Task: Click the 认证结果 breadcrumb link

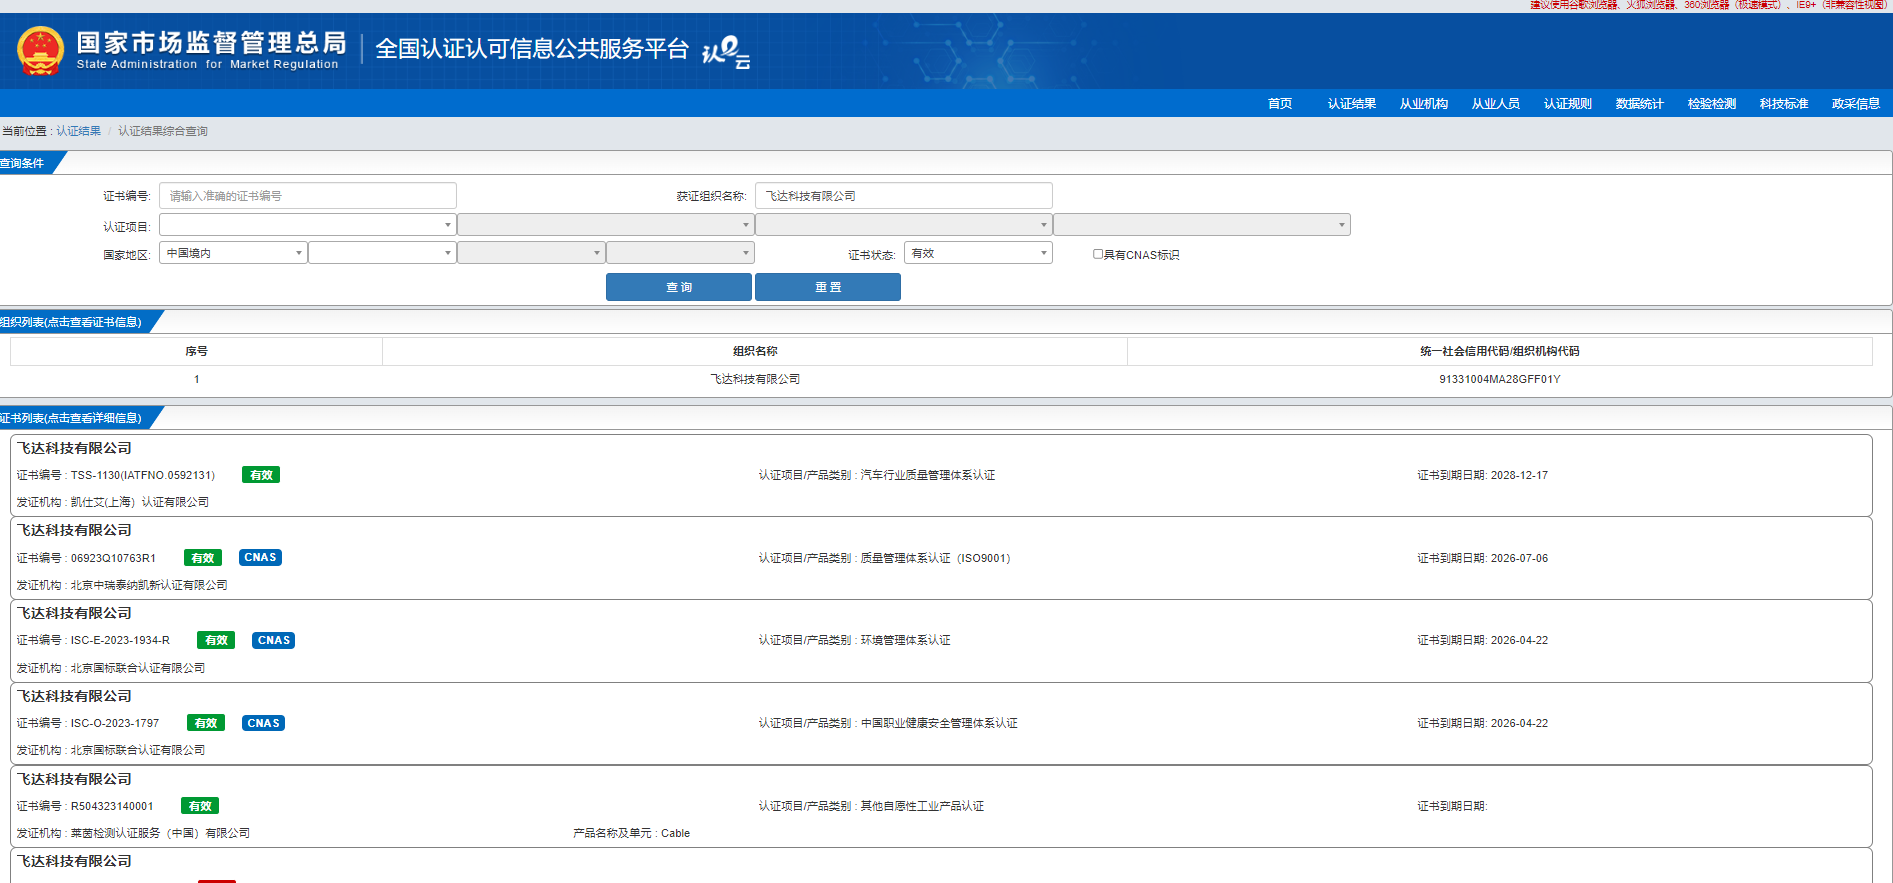Action: pyautogui.click(x=78, y=131)
